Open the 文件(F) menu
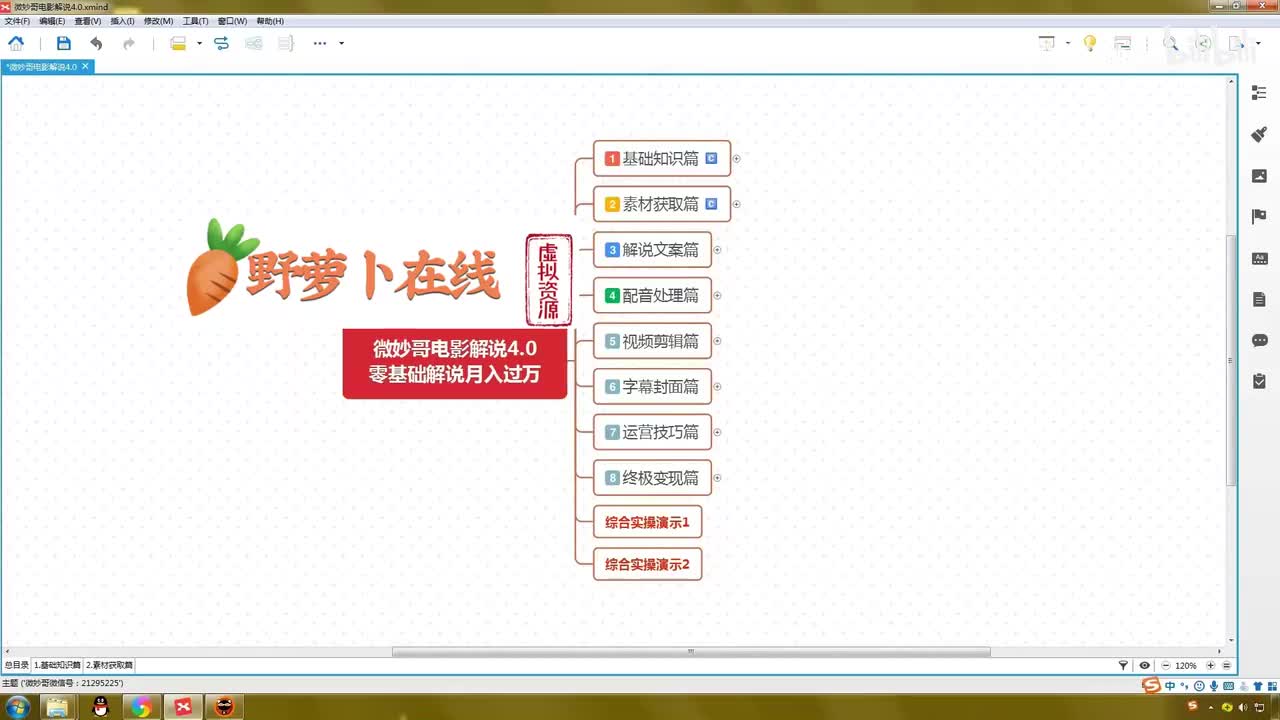Image resolution: width=1280 pixels, height=720 pixels. click(17, 21)
